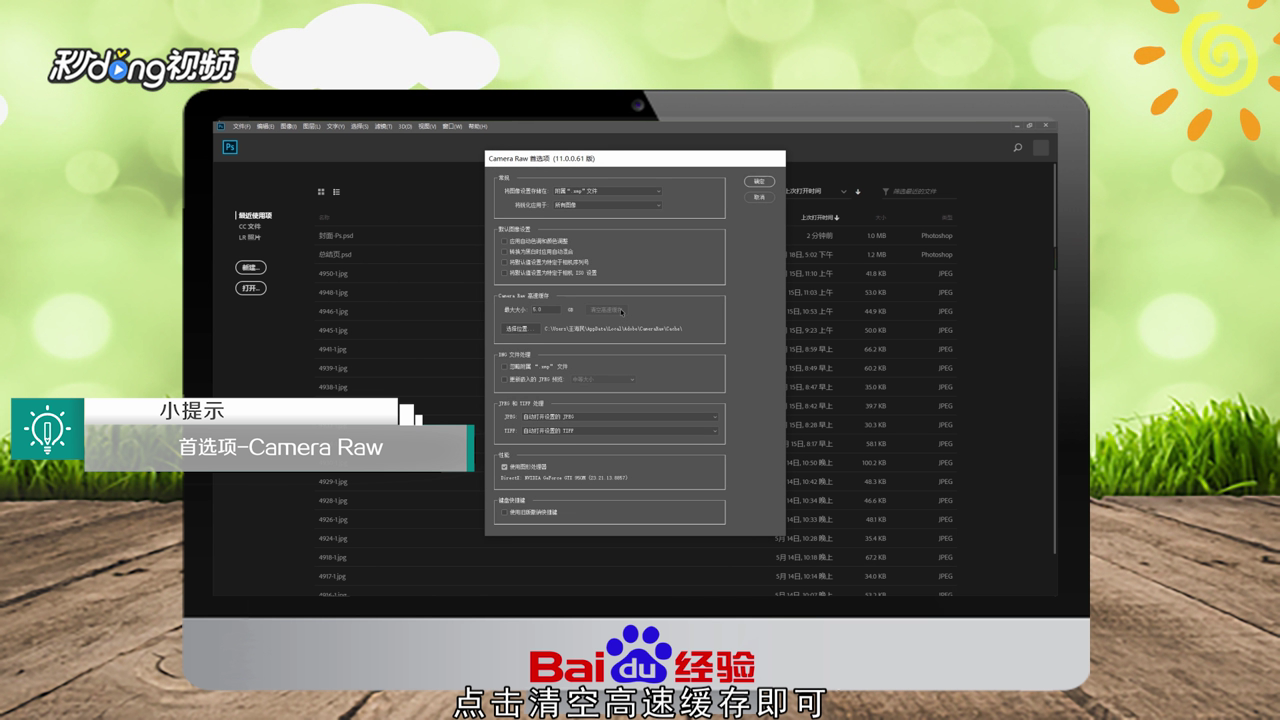Toggle legacy undo shortcuts checkbox

coord(505,512)
